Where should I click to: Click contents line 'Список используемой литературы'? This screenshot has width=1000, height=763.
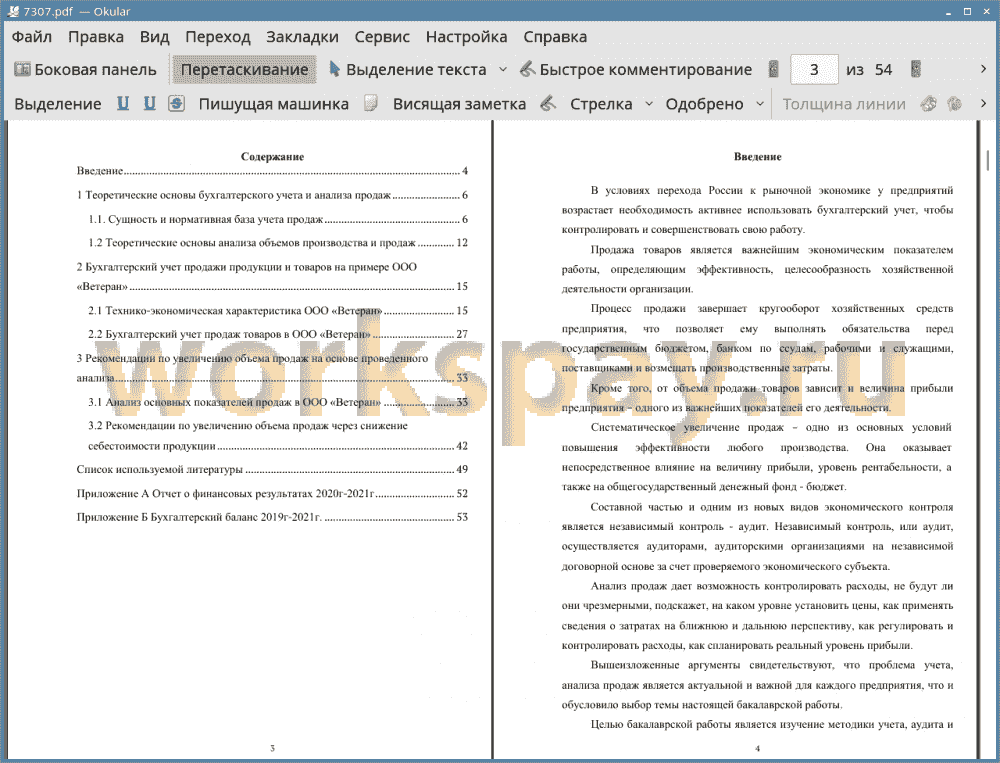pyautogui.click(x=272, y=470)
